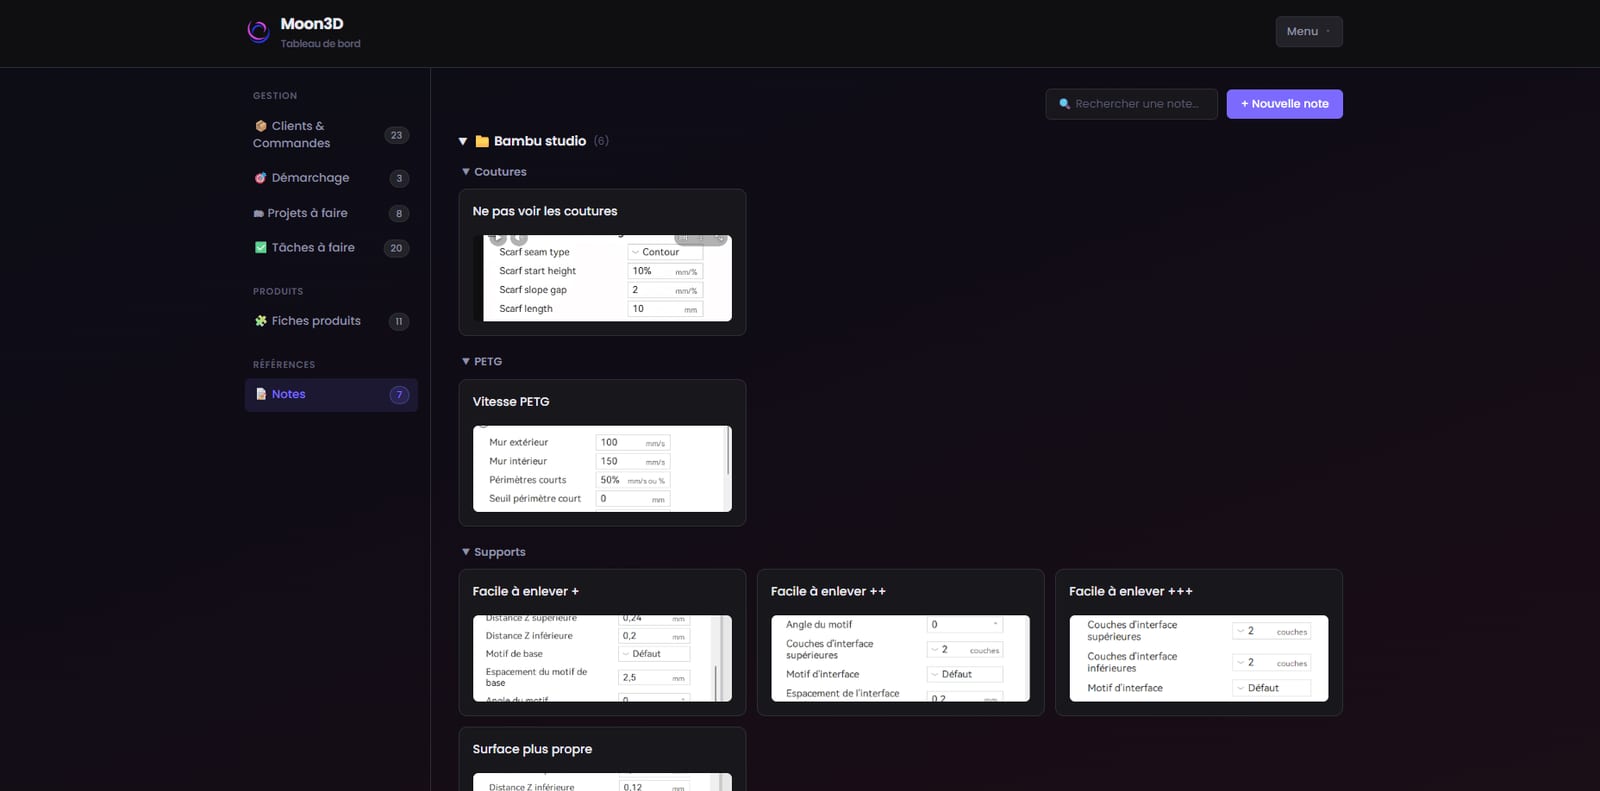
Task: Open the Surface plus propre note
Action: [602, 760]
